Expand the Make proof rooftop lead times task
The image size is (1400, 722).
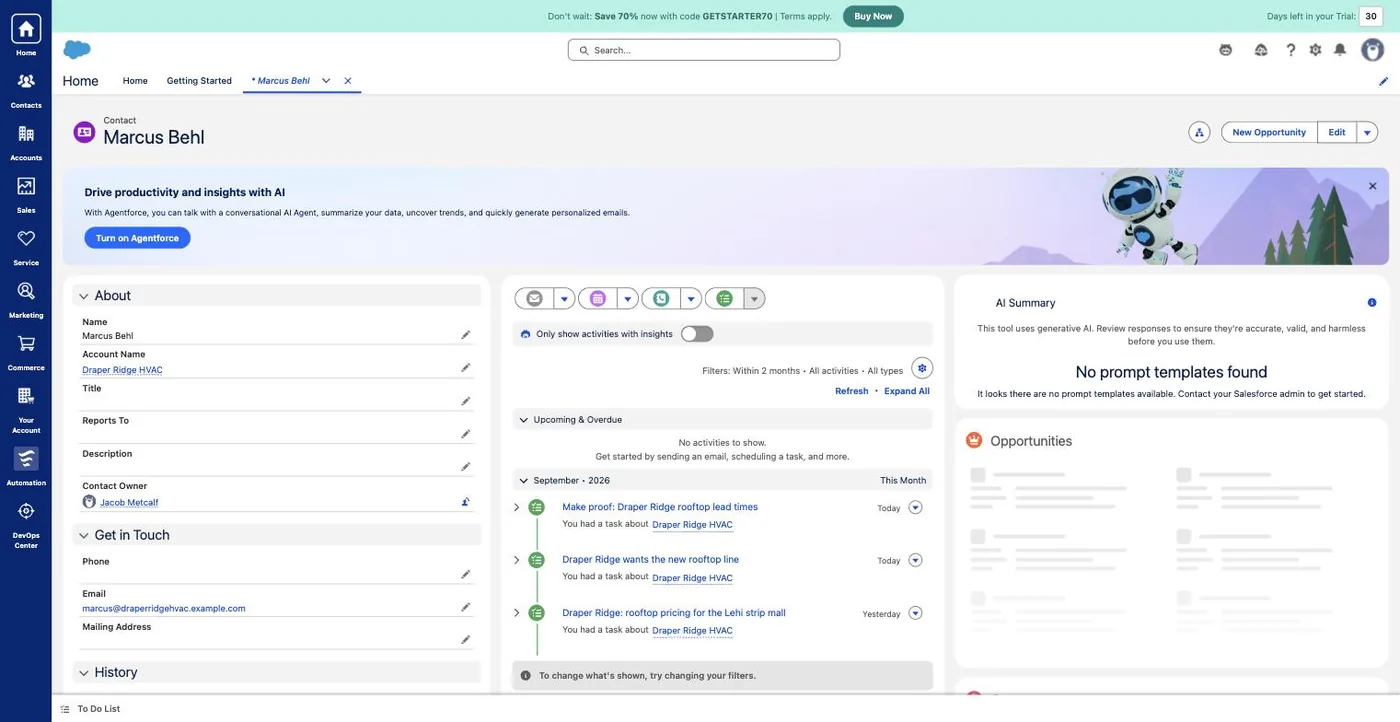pos(516,507)
